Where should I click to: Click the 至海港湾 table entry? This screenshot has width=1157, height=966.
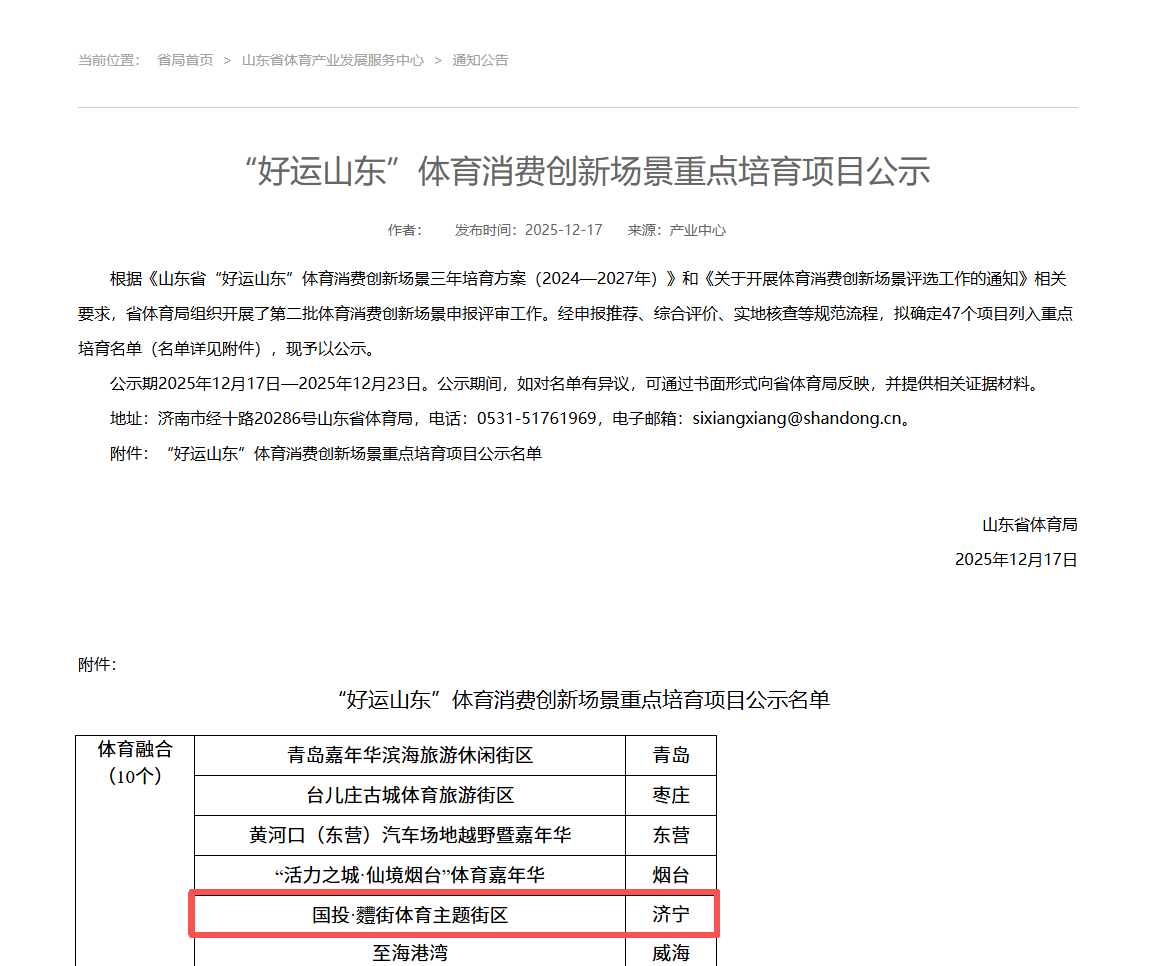click(x=410, y=953)
